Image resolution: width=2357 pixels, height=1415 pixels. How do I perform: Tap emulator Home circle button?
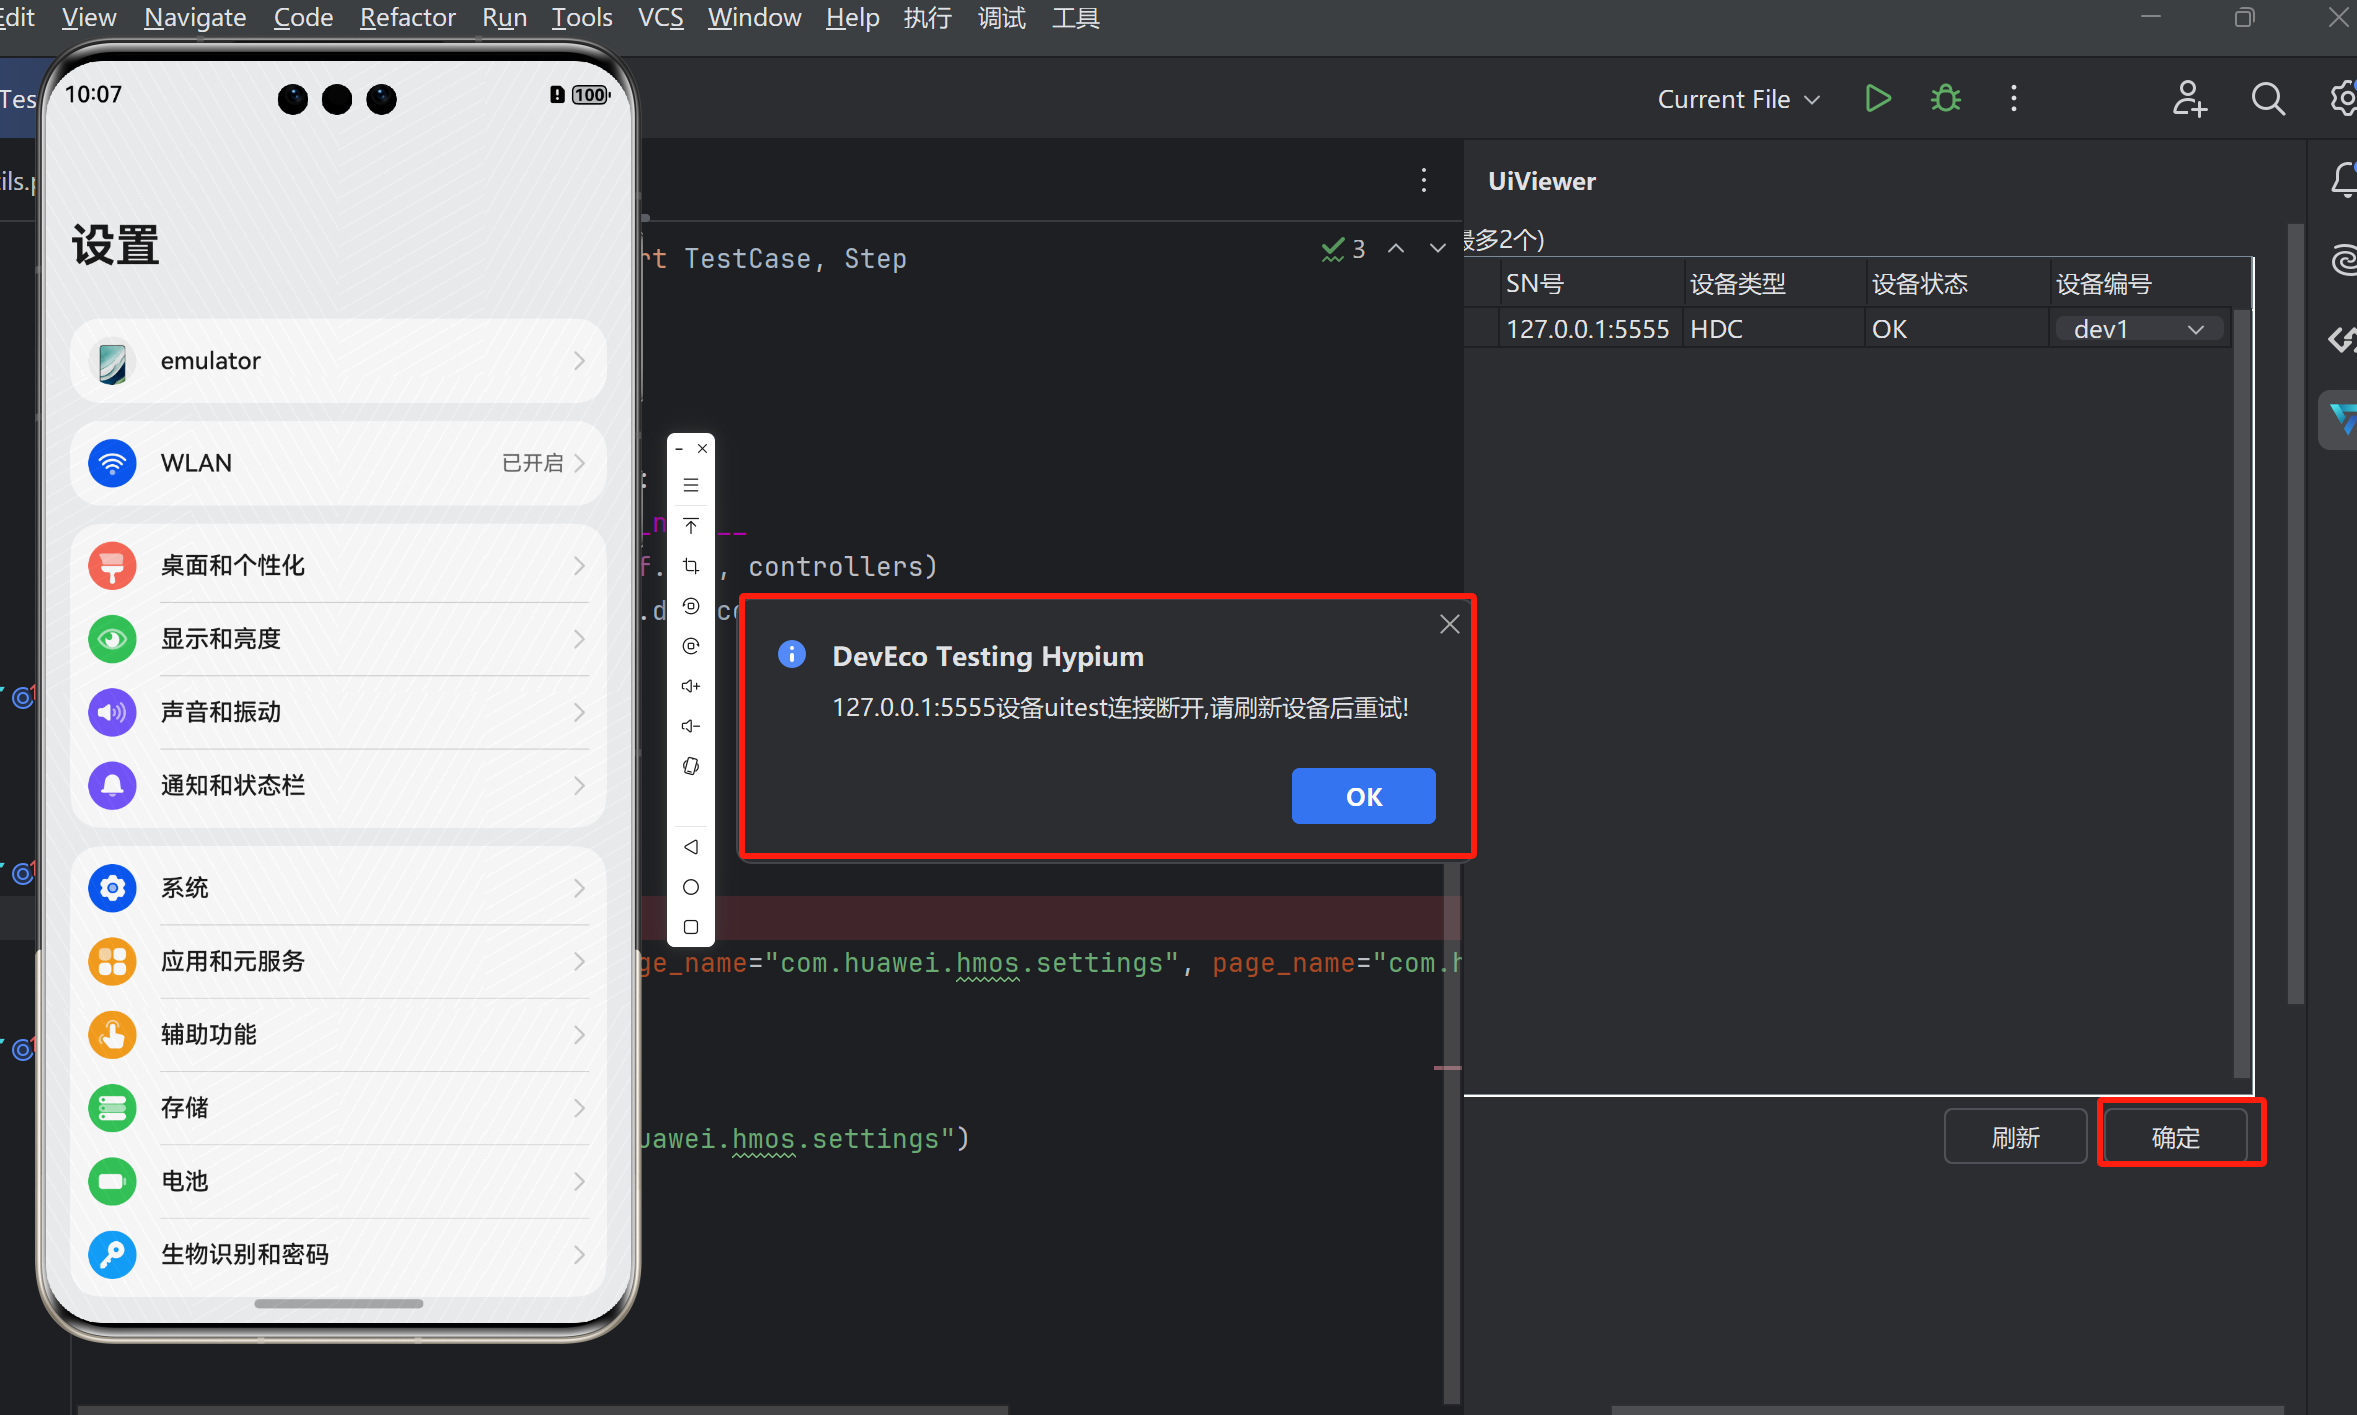(x=691, y=887)
